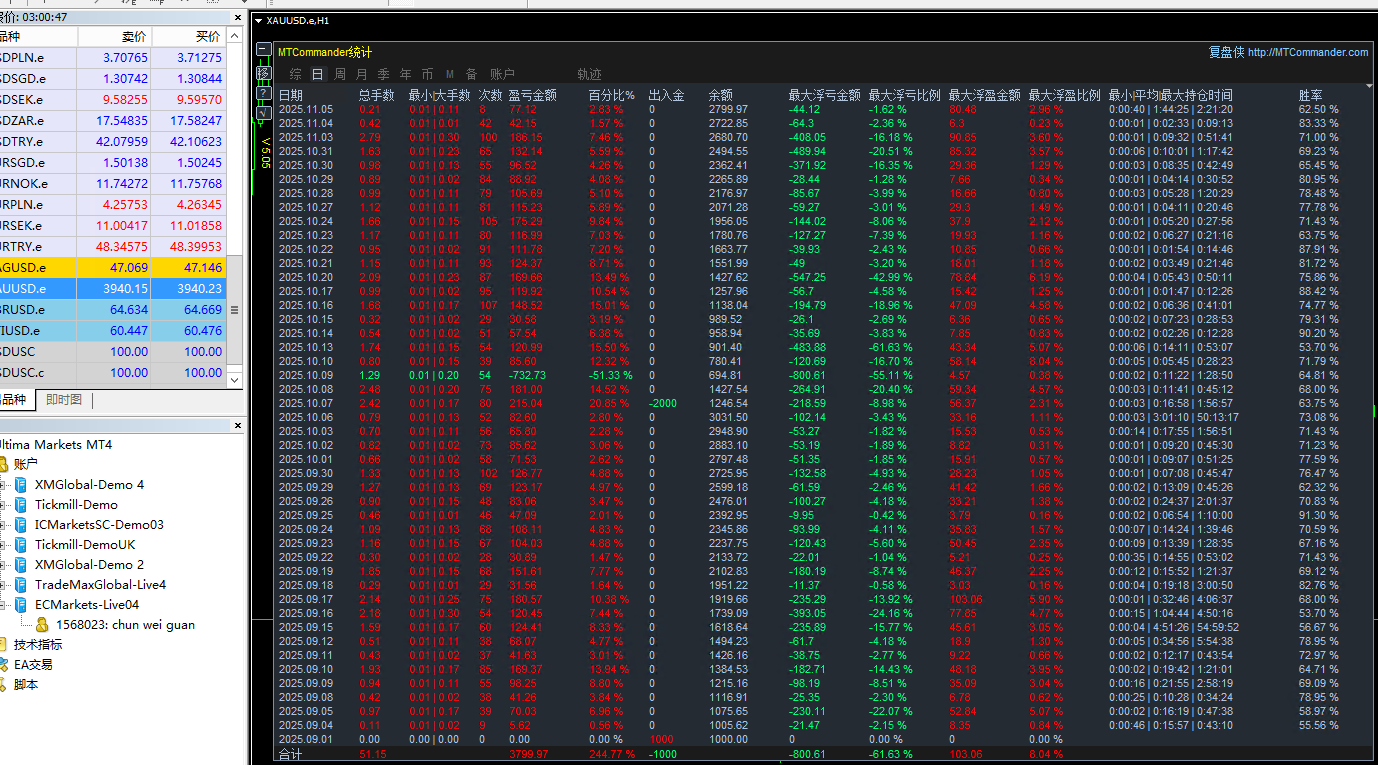Click the EA交易 icon in navigator

tap(4, 665)
